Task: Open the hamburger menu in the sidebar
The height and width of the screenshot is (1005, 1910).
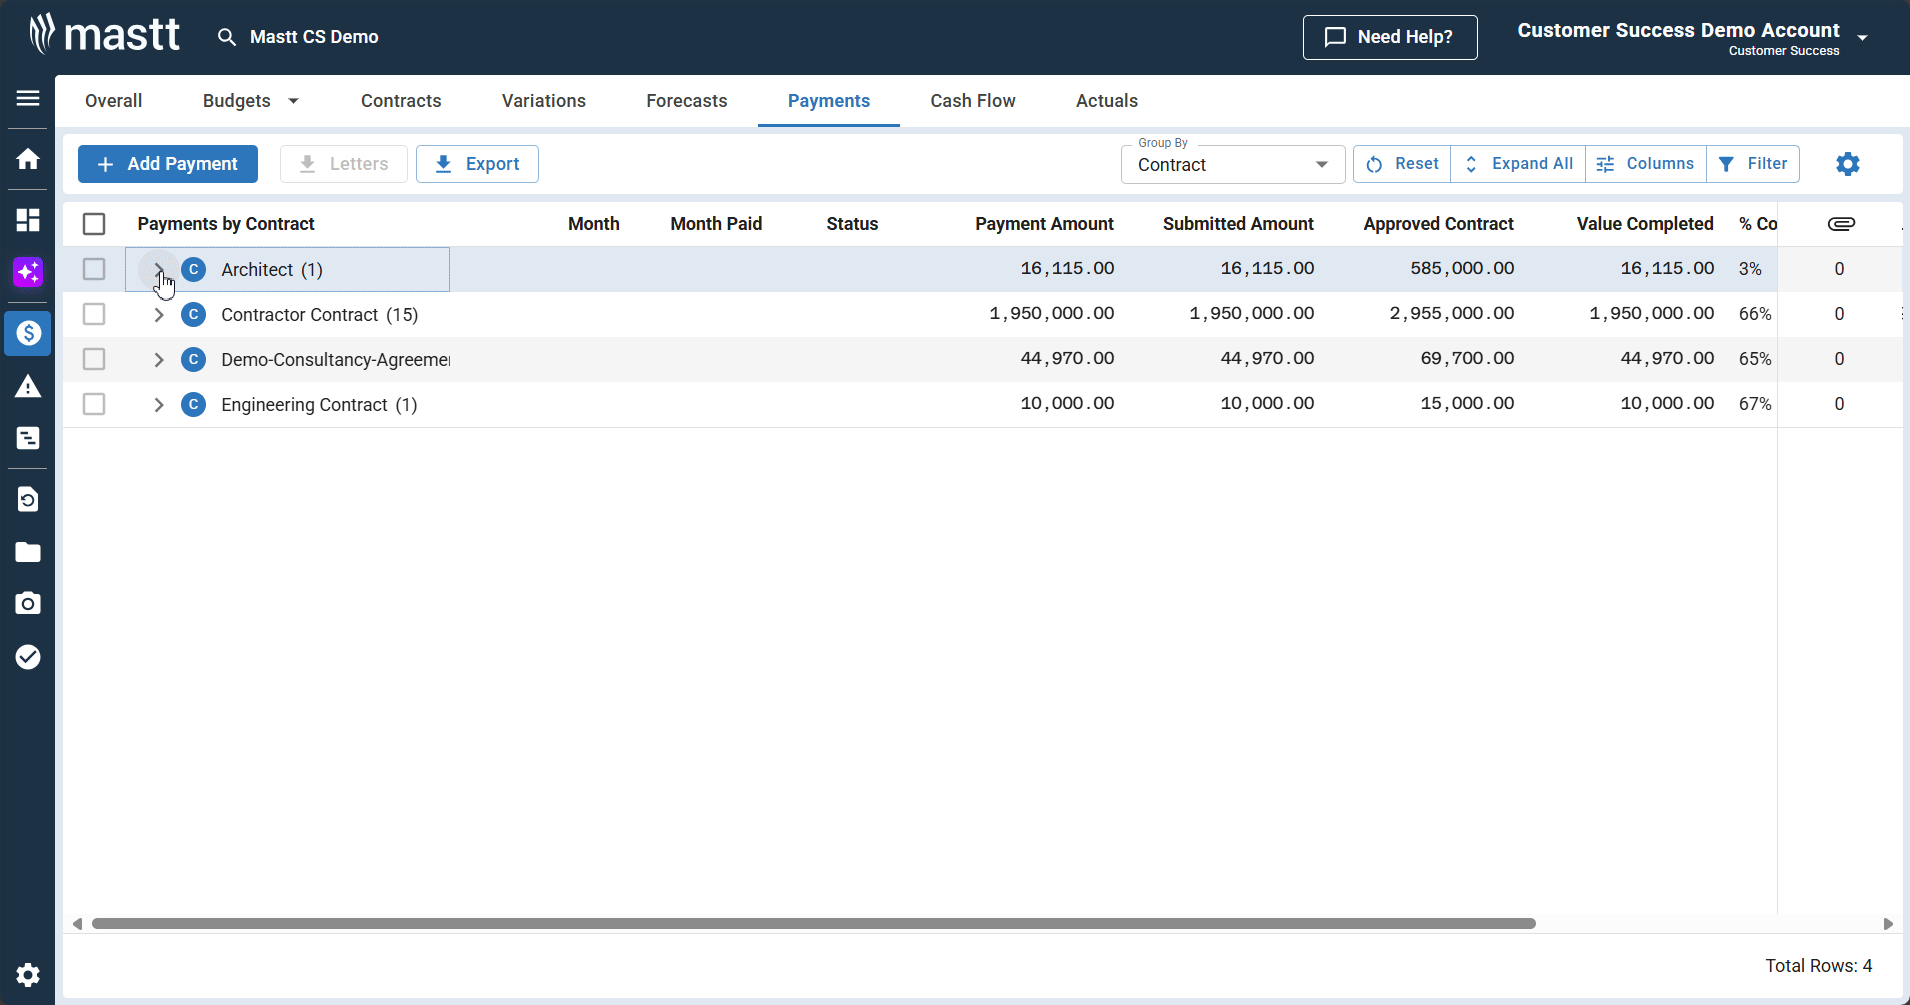Action: [28, 98]
